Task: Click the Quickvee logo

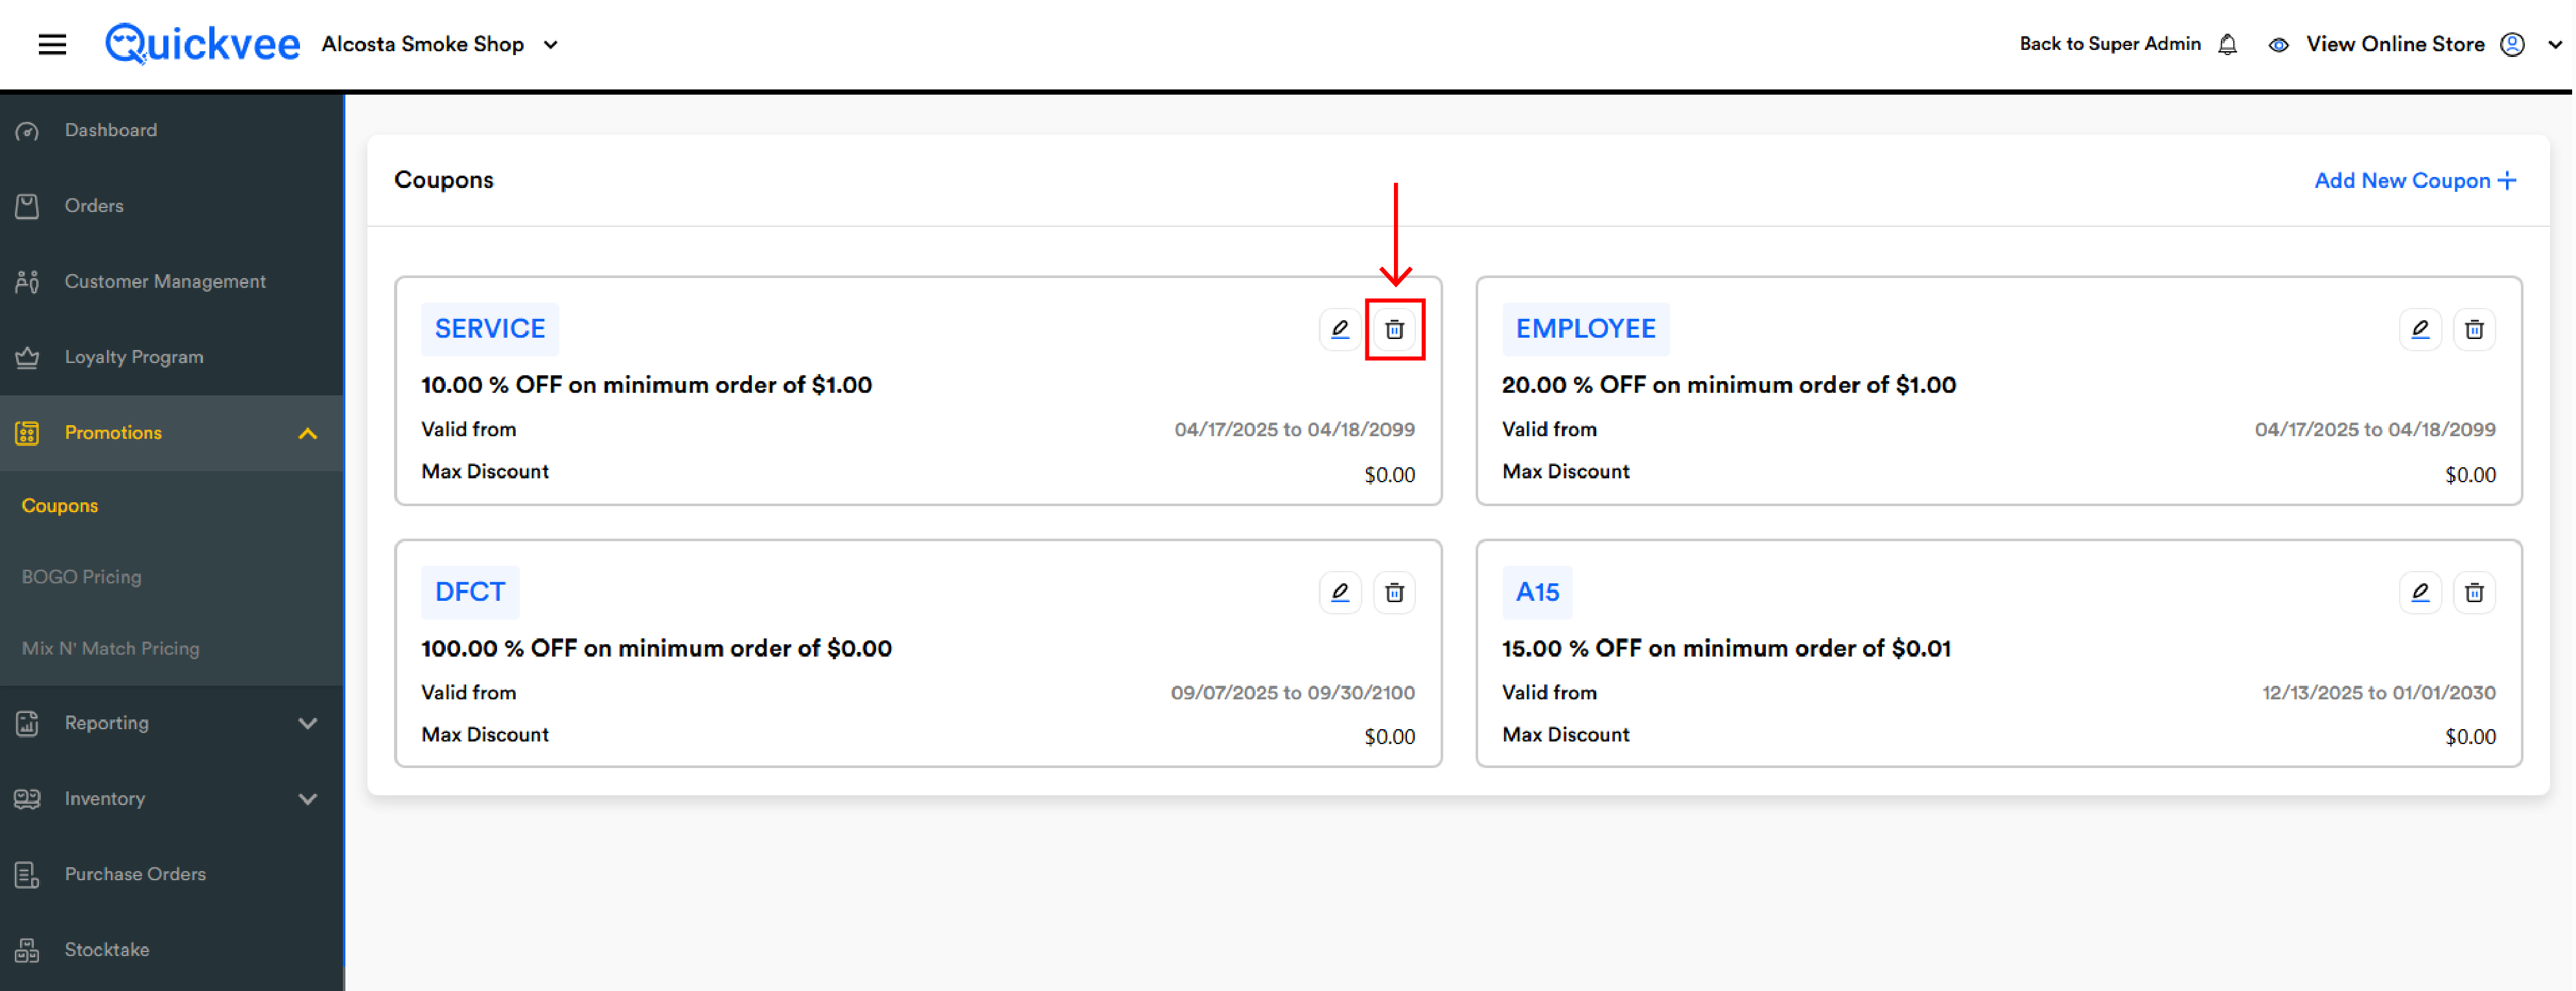Action: [202, 44]
